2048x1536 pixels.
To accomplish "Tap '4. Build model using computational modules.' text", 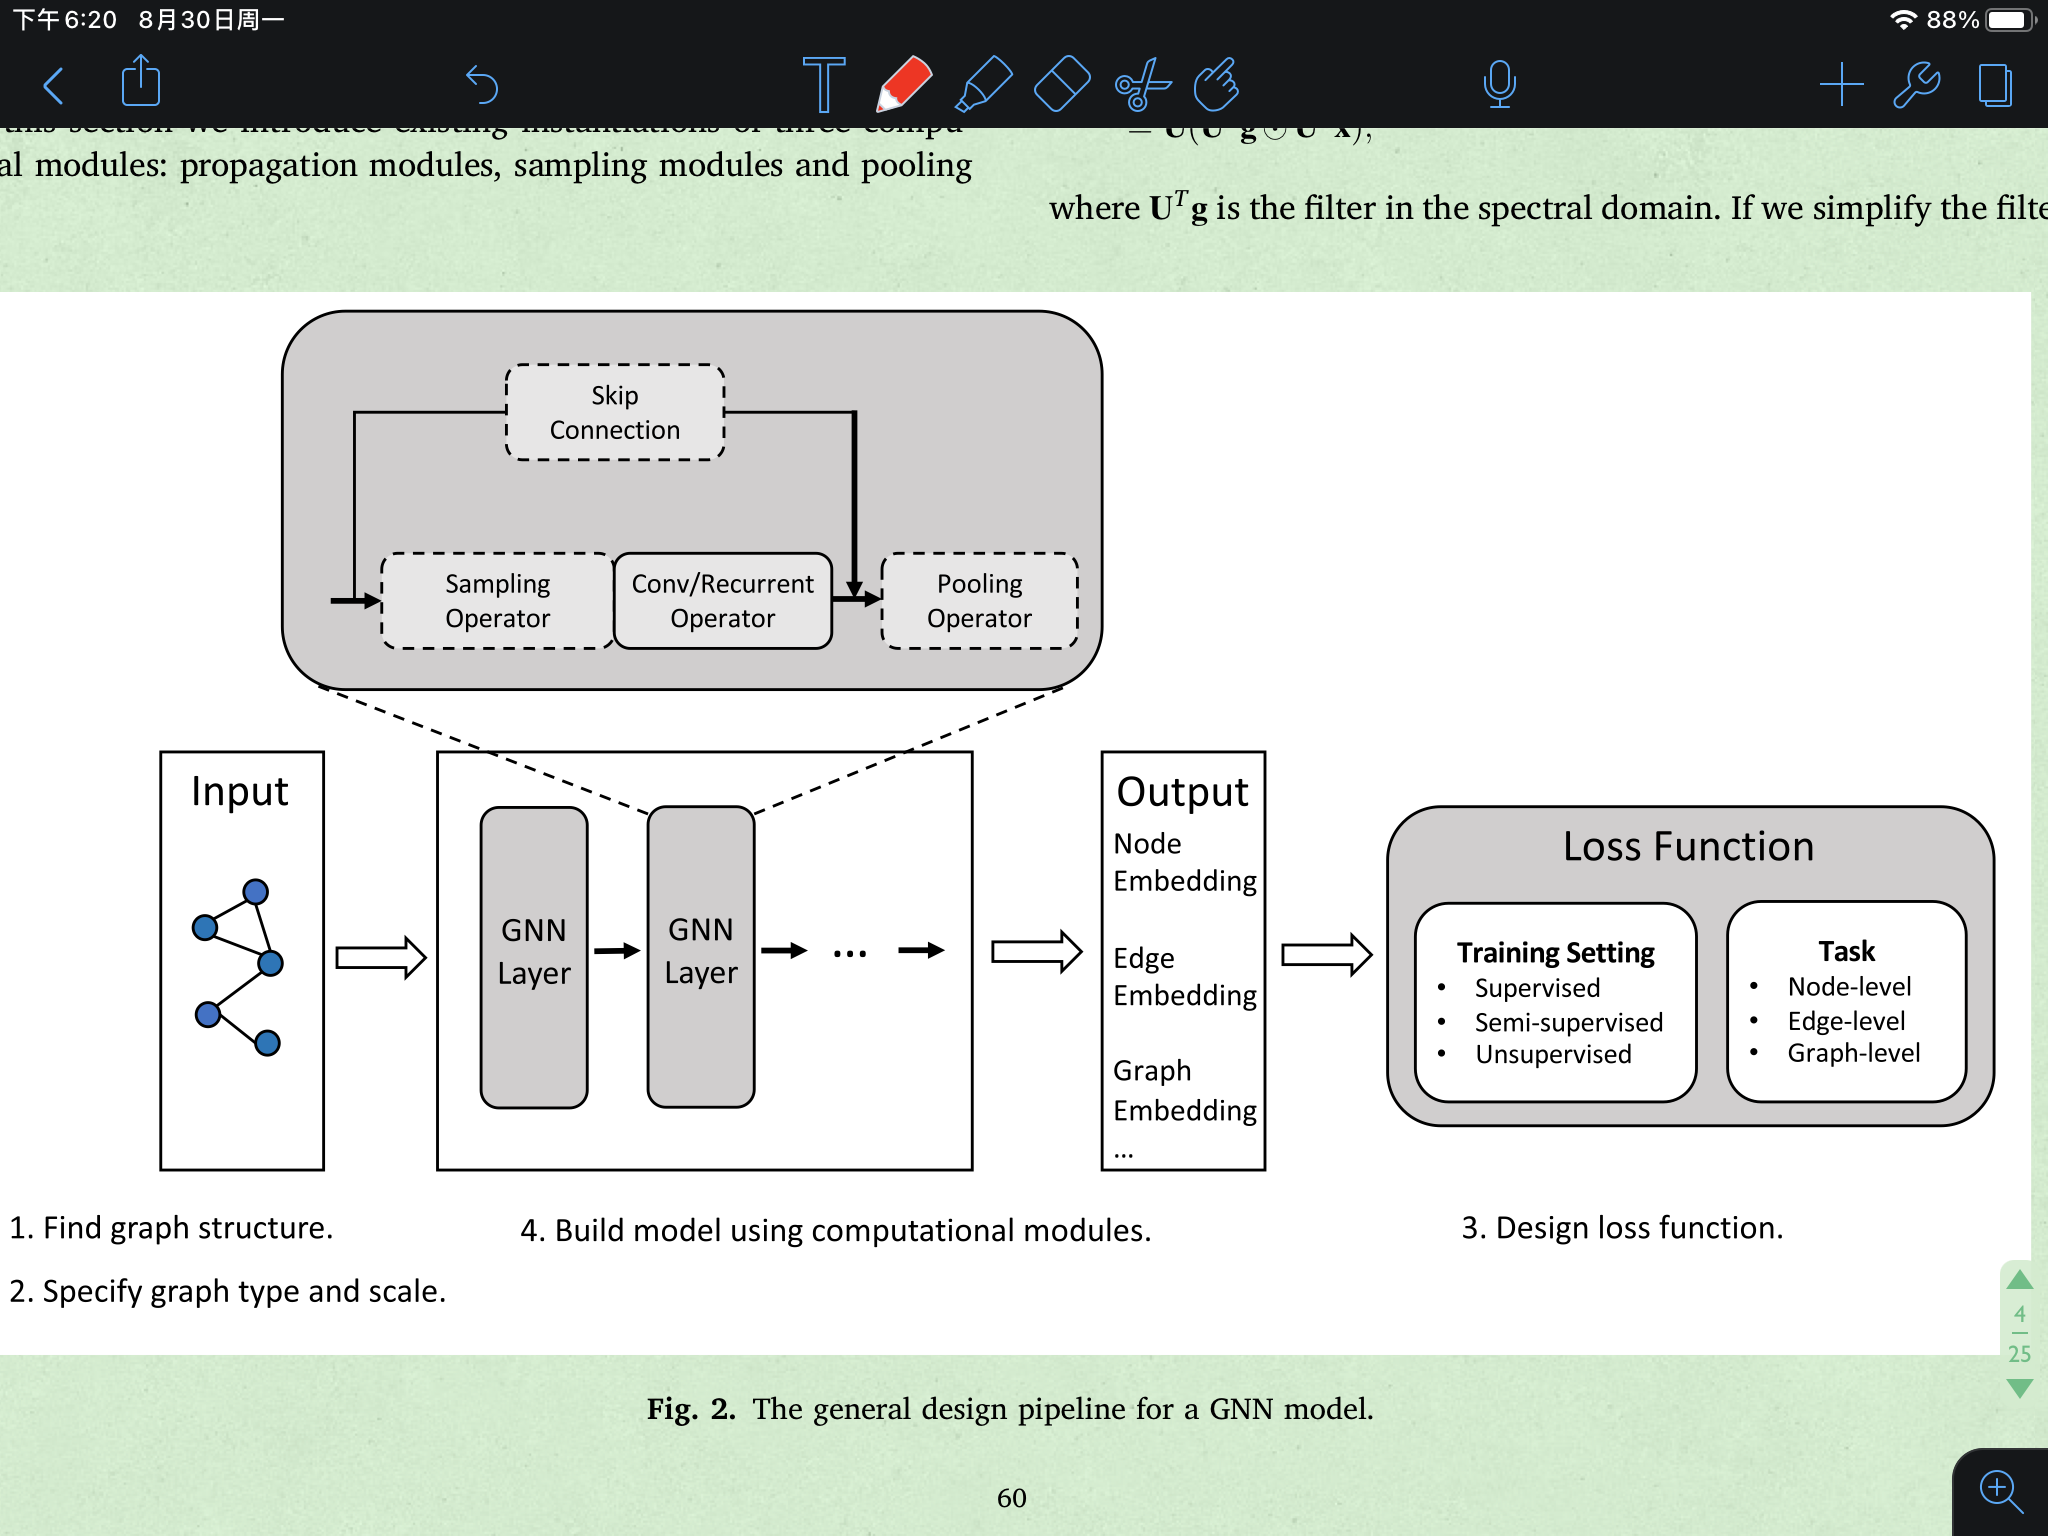I will [836, 1230].
